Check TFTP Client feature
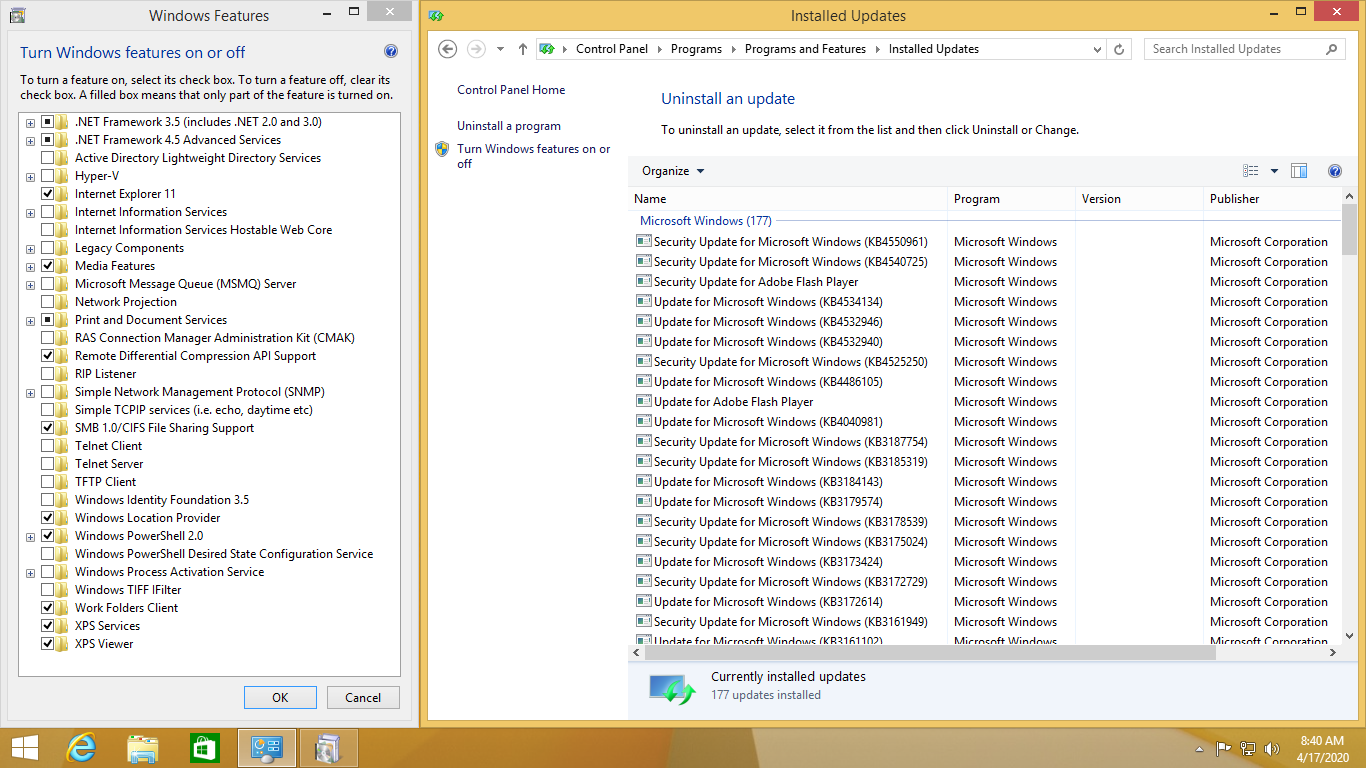This screenshot has height=768, width=1366. [48, 482]
